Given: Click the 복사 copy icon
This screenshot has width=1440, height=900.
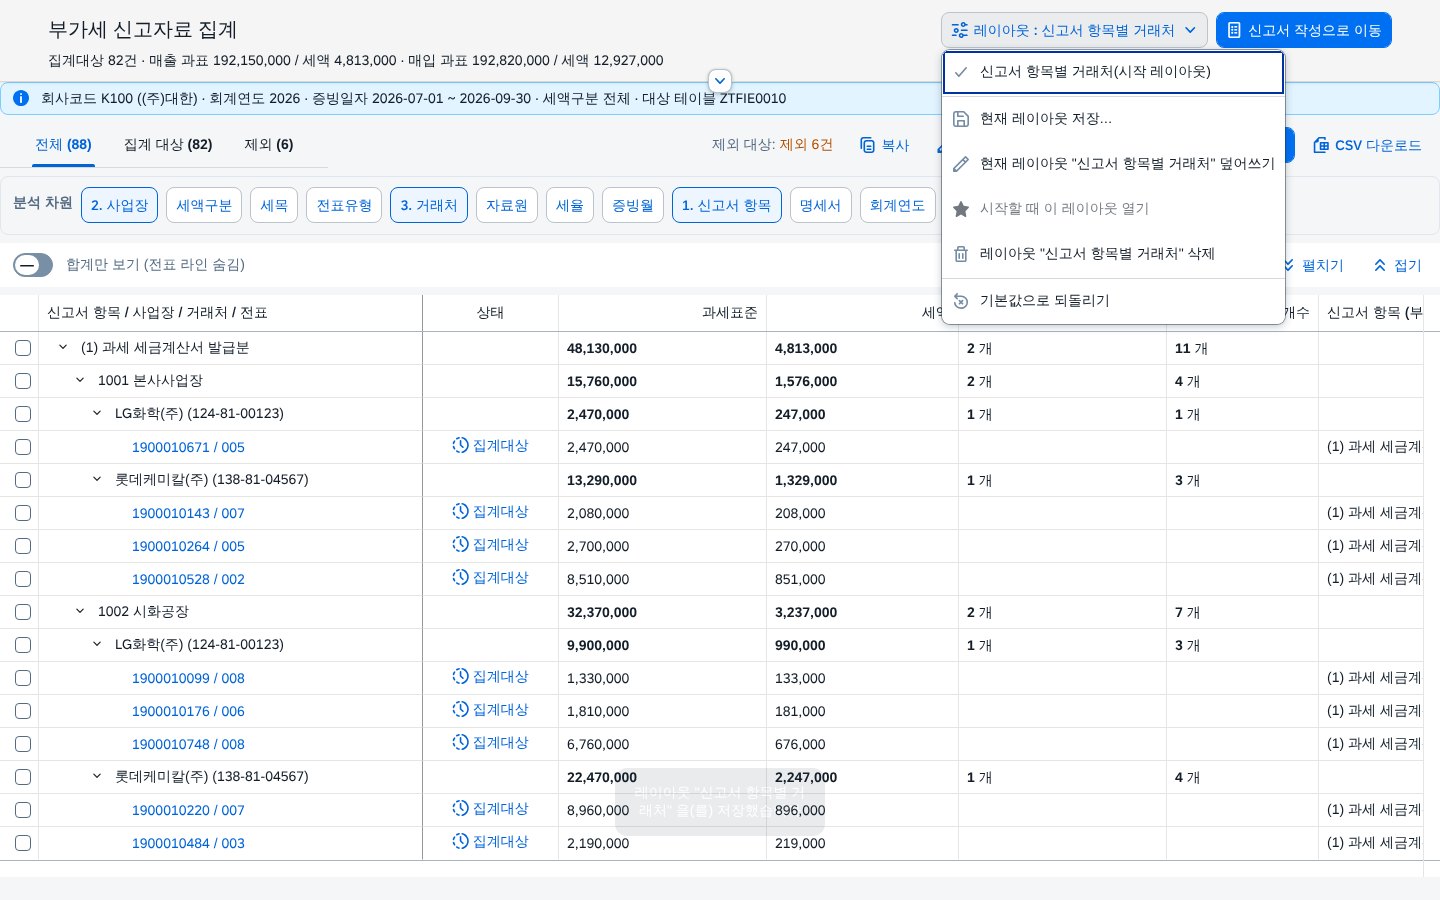Looking at the screenshot, I should [868, 145].
